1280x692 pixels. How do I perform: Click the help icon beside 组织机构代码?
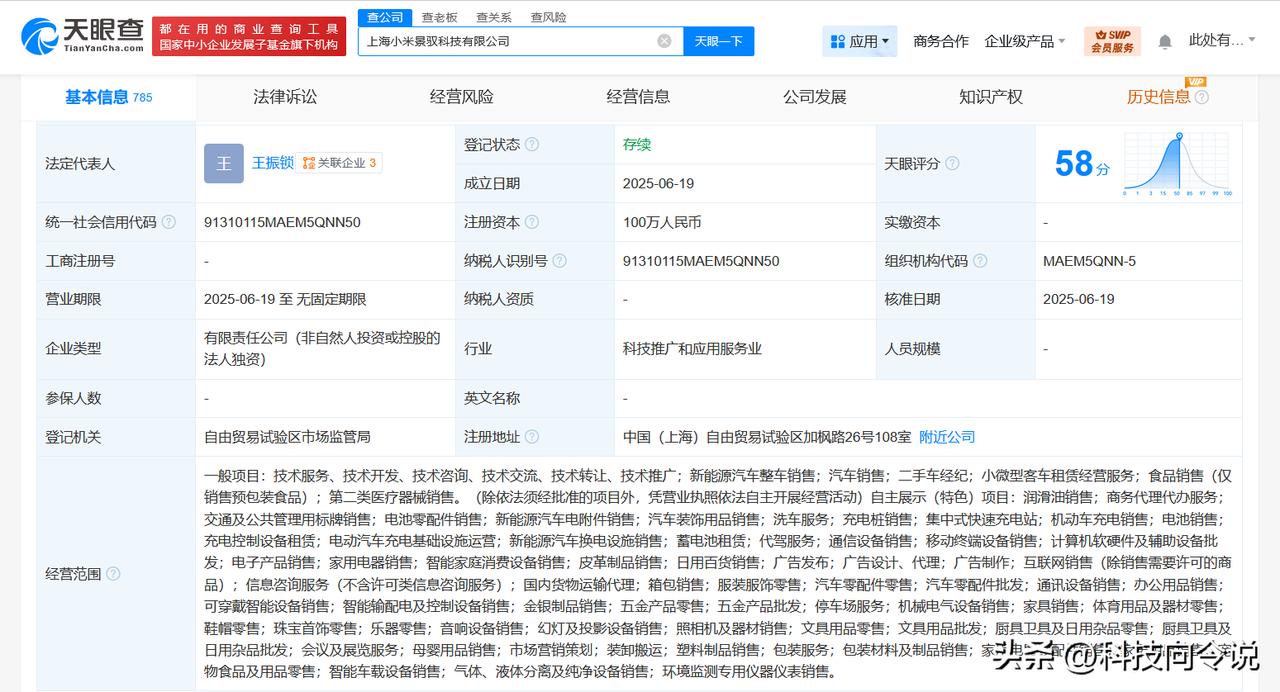[980, 261]
